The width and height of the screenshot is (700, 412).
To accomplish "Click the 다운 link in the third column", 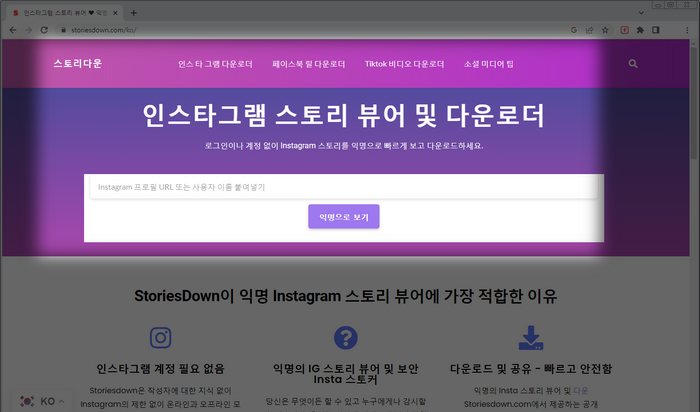I will [x=581, y=391].
